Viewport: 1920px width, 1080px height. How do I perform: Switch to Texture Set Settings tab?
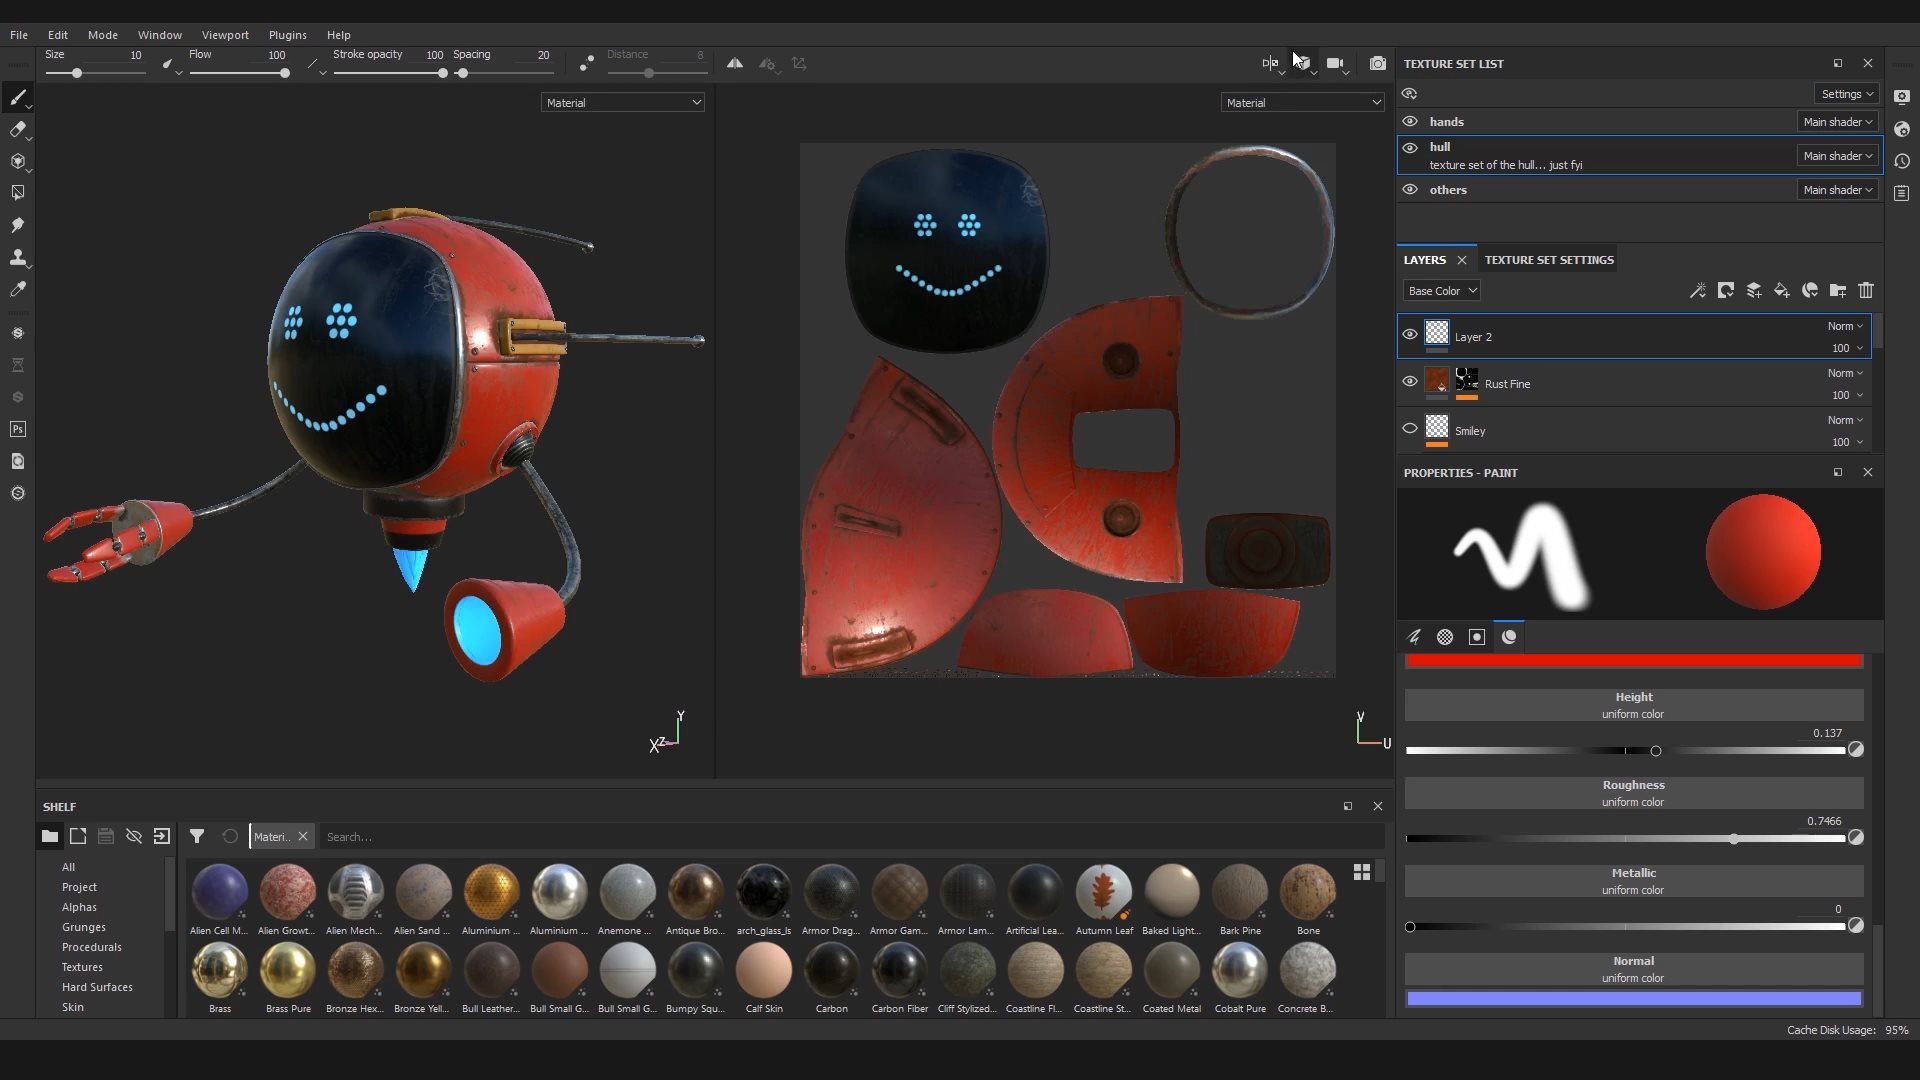point(1548,260)
